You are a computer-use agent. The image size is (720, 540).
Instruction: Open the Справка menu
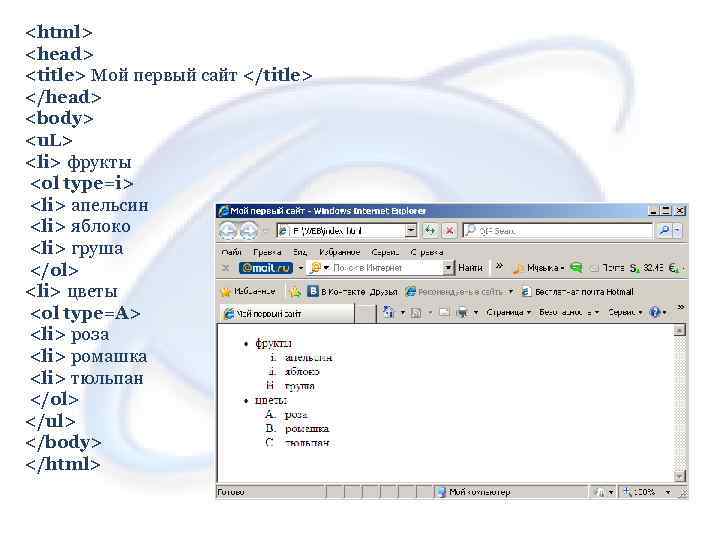tap(427, 252)
